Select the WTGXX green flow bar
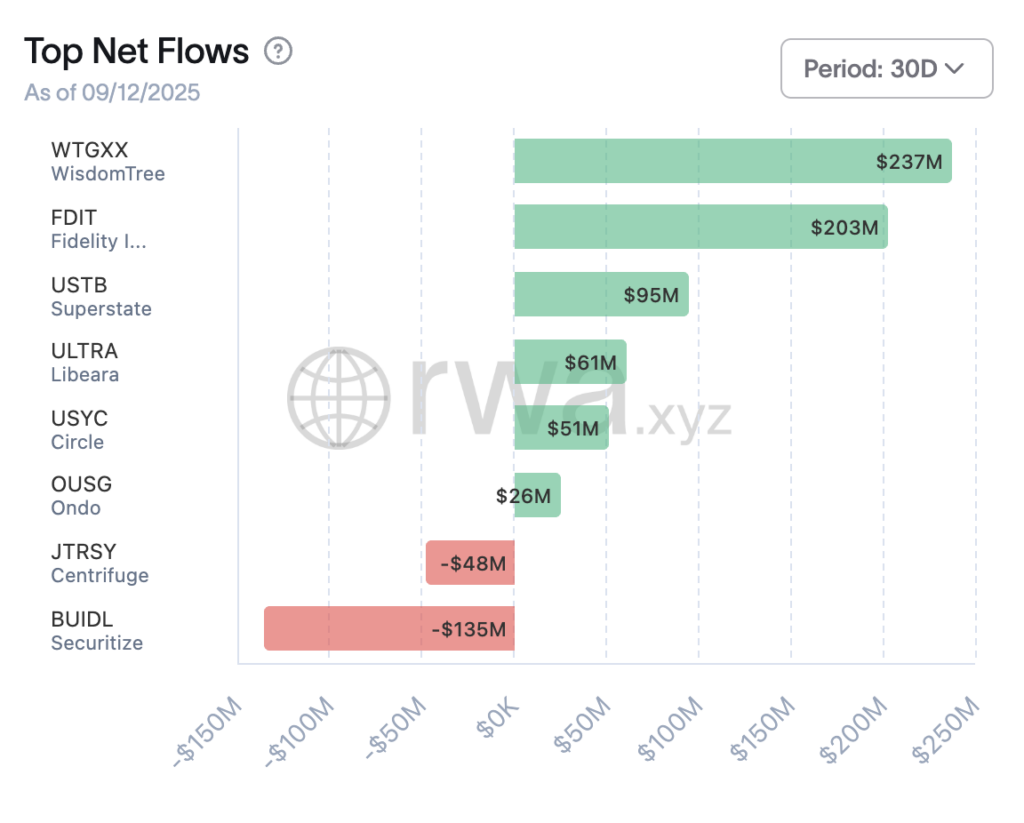 pos(730,160)
